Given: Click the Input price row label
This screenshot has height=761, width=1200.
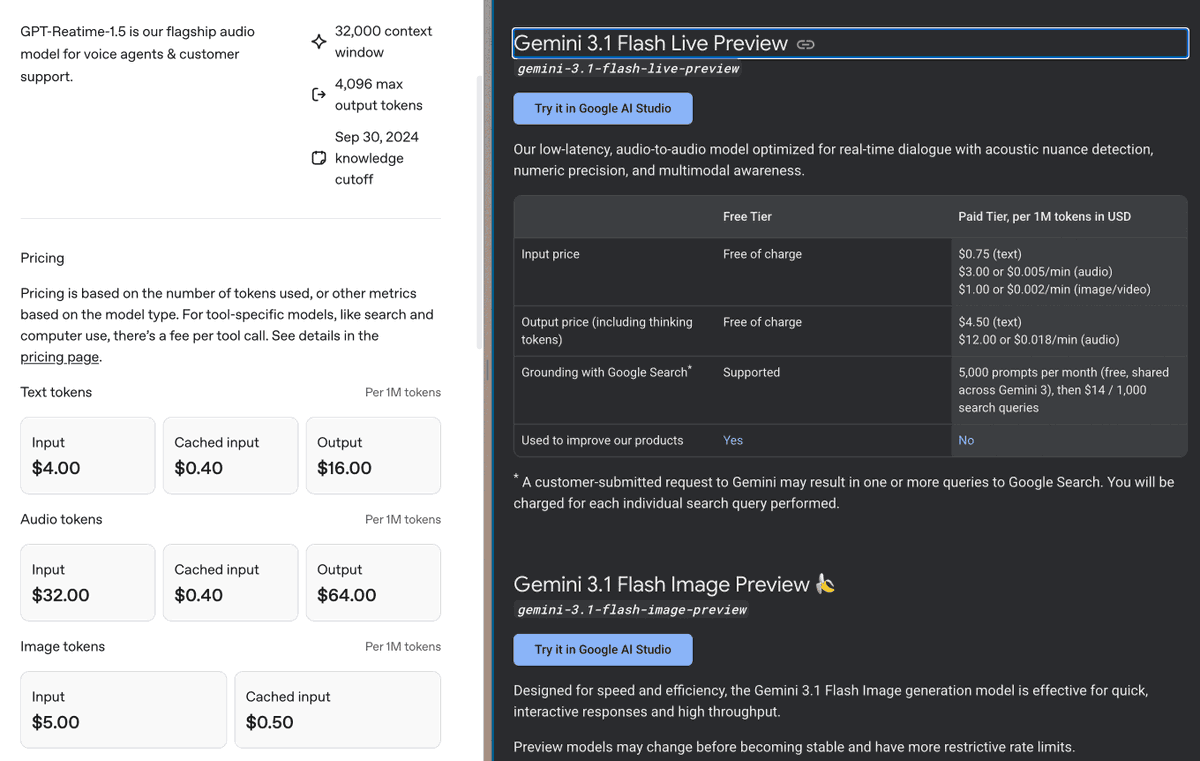Looking at the screenshot, I should (551, 254).
